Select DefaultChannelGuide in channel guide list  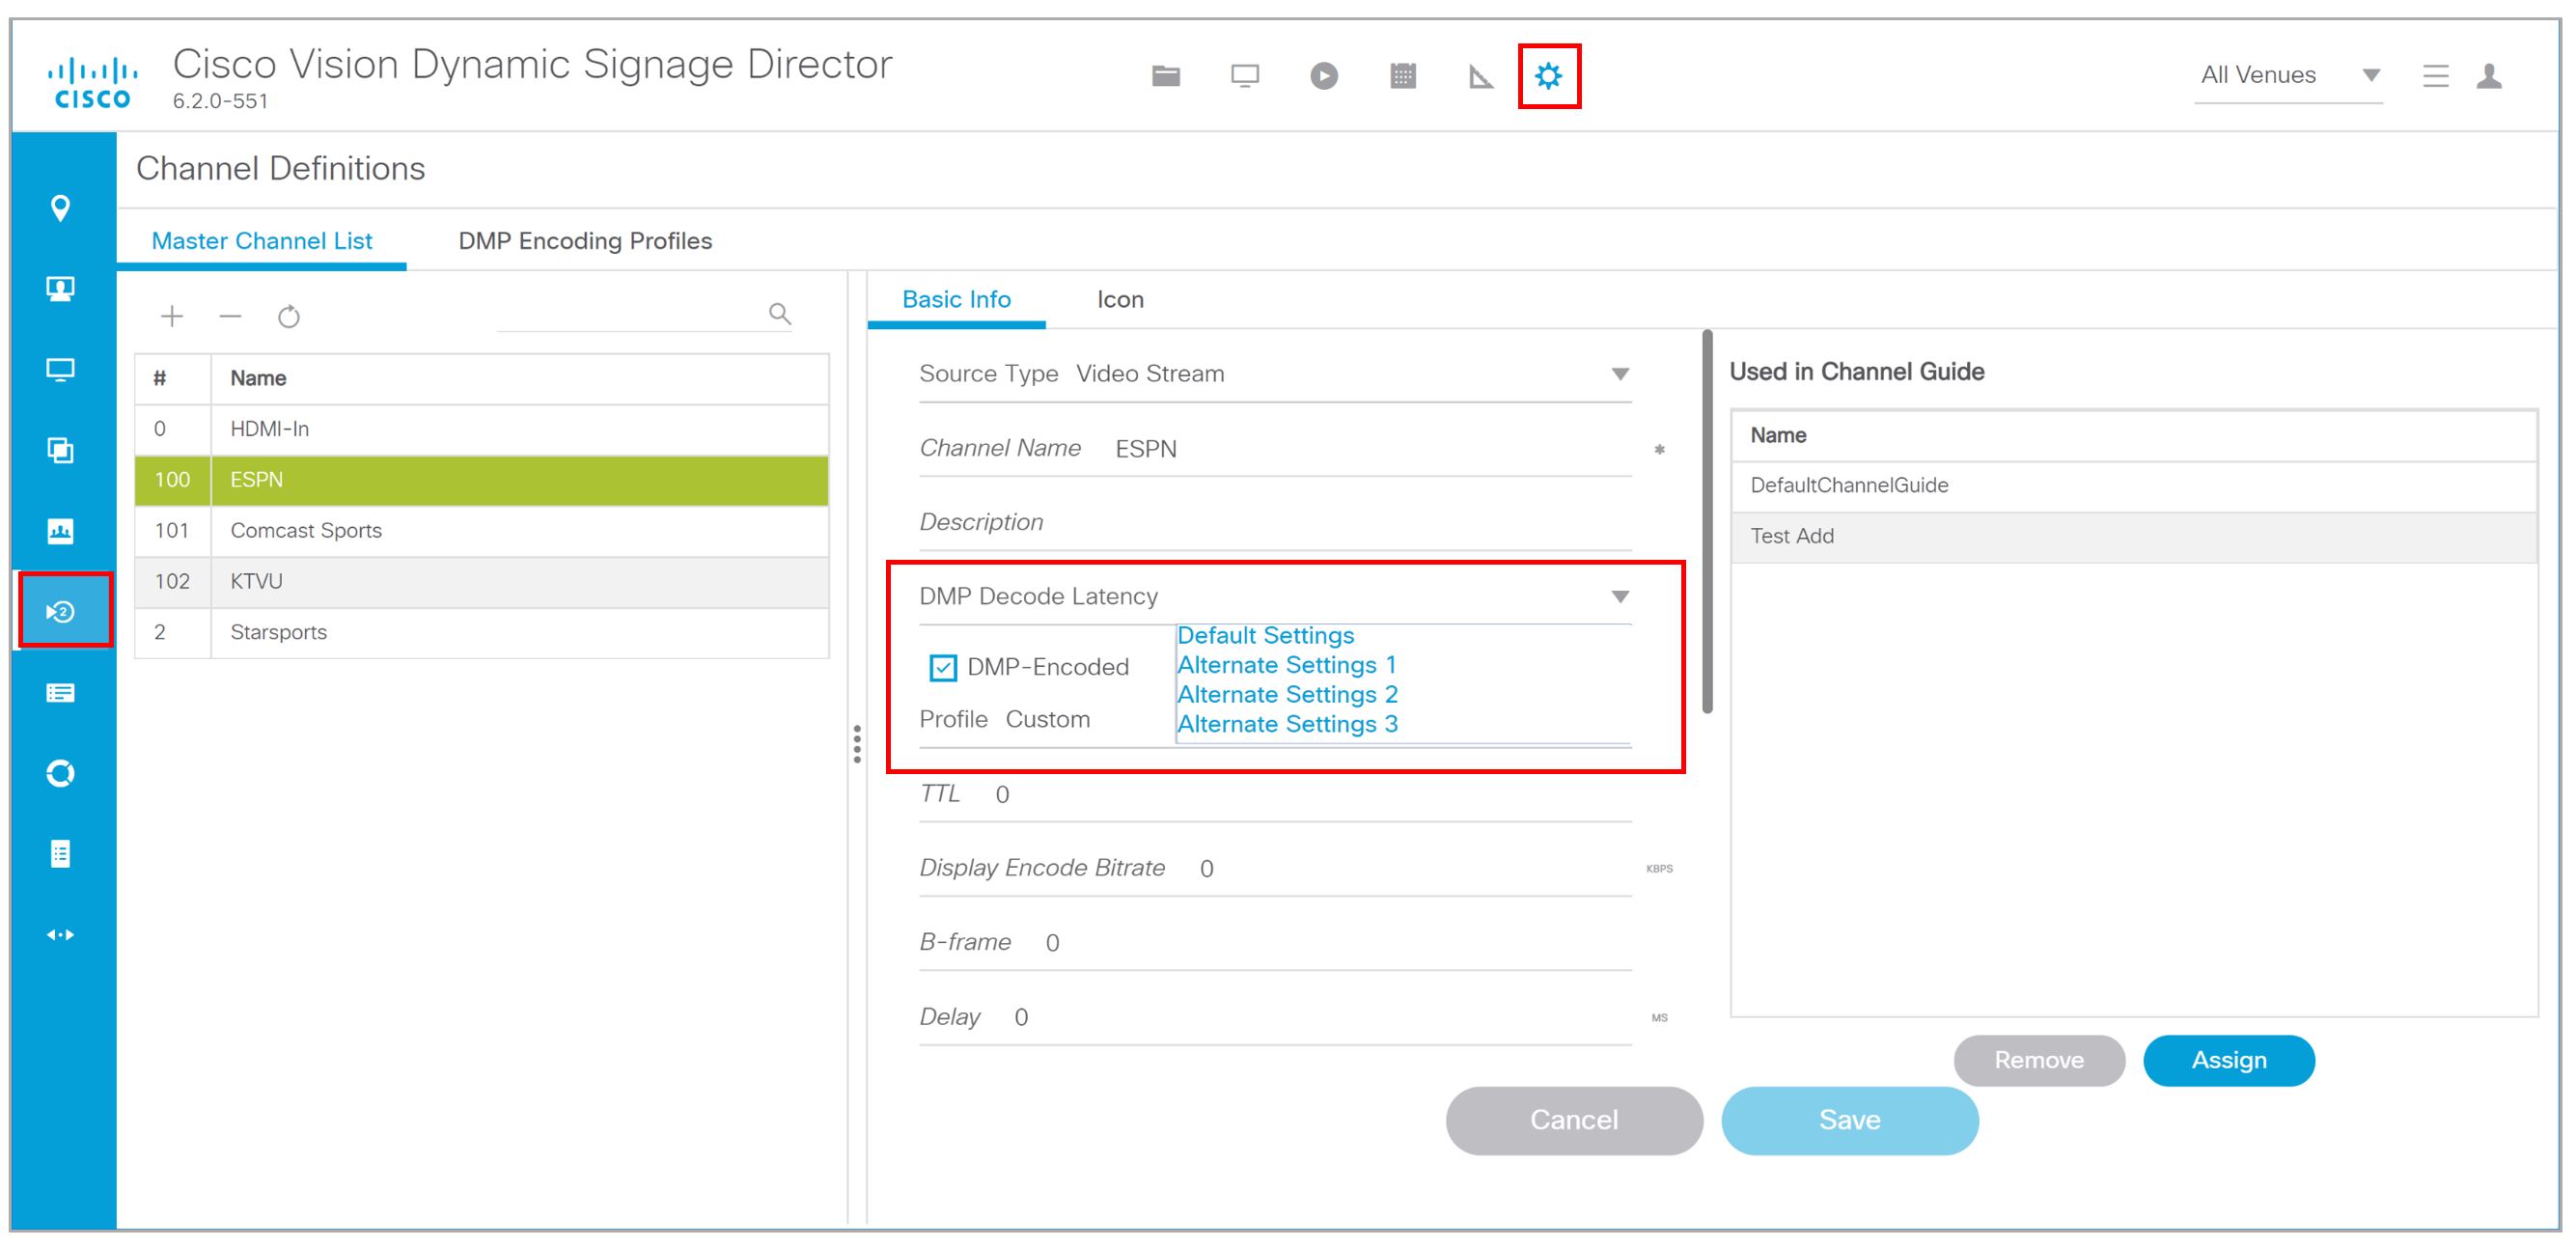[x=2134, y=486]
